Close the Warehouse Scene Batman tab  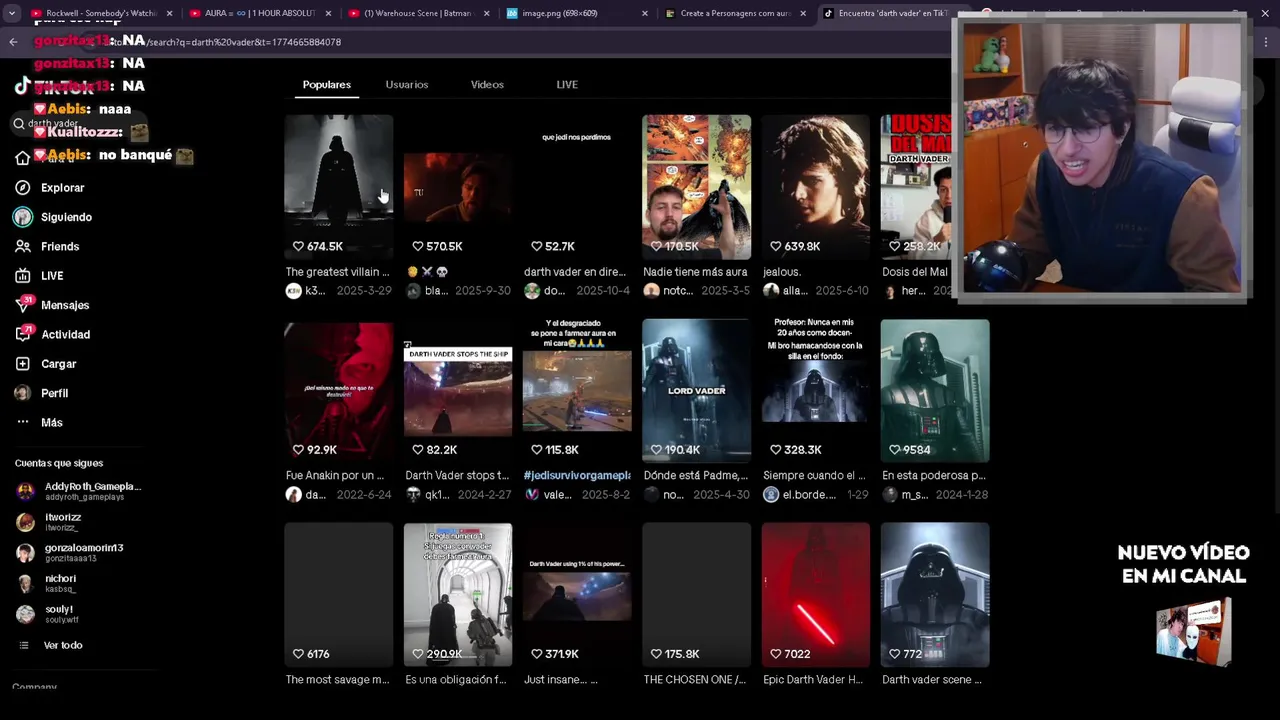pos(486,14)
